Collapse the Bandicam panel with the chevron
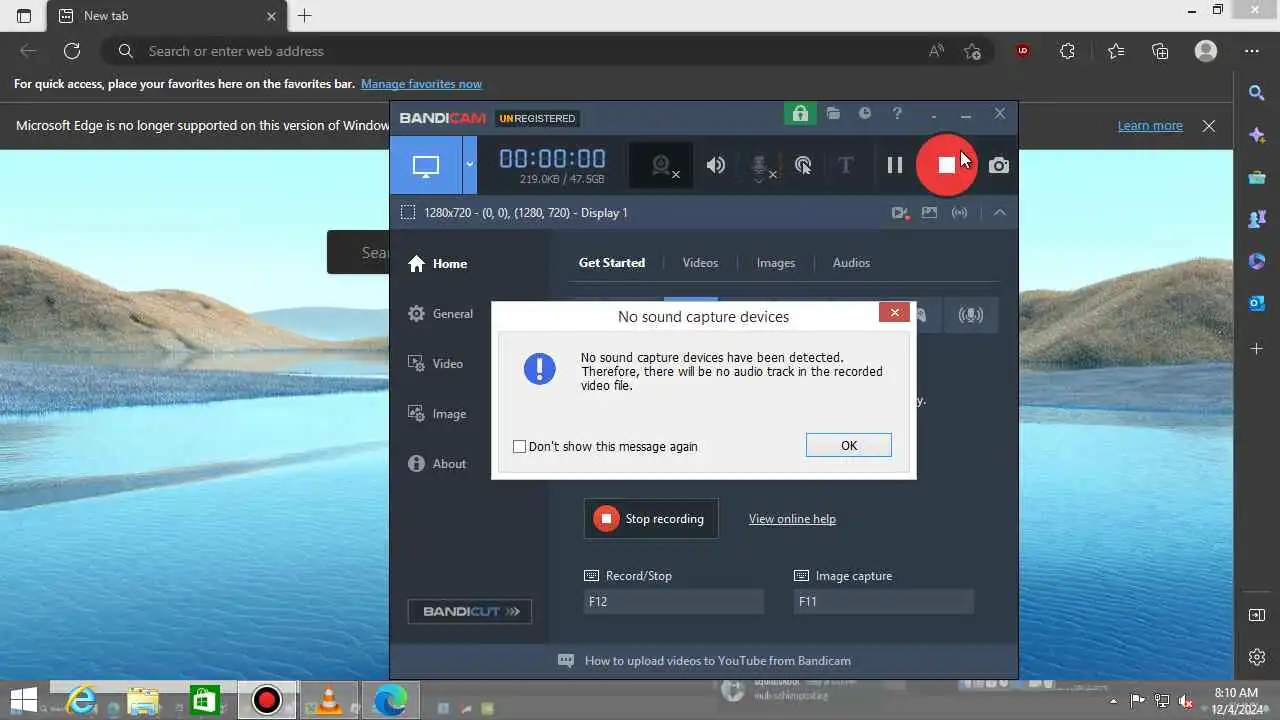1280x720 pixels. click(x=999, y=212)
